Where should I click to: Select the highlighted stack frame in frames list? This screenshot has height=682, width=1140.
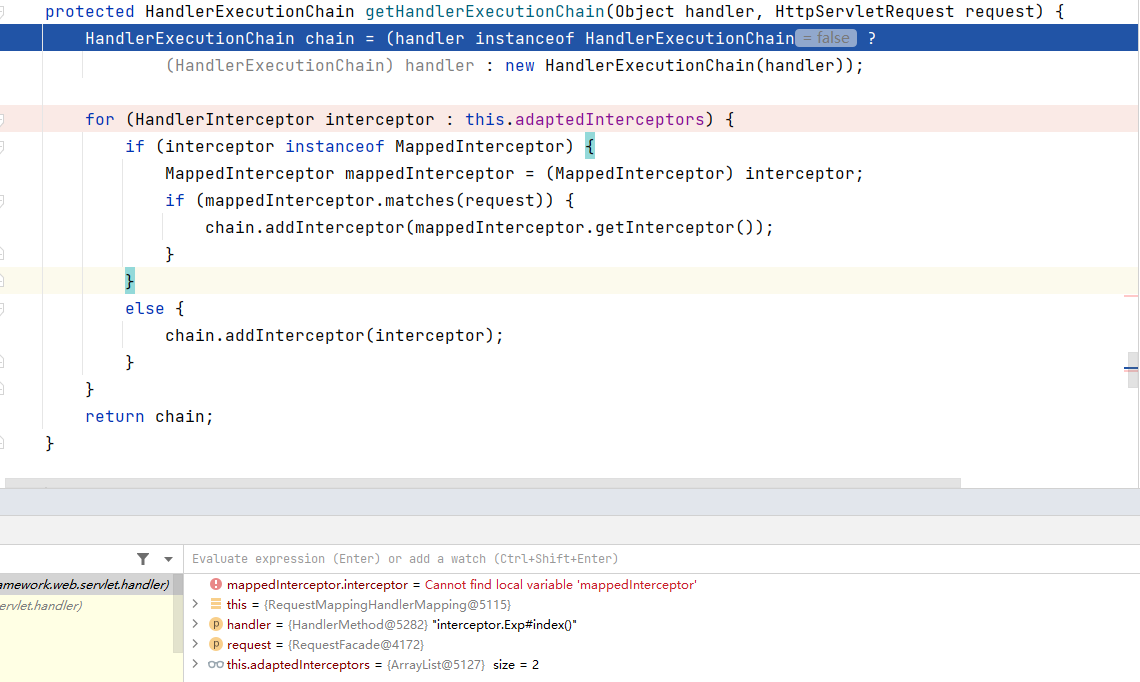coord(85,585)
